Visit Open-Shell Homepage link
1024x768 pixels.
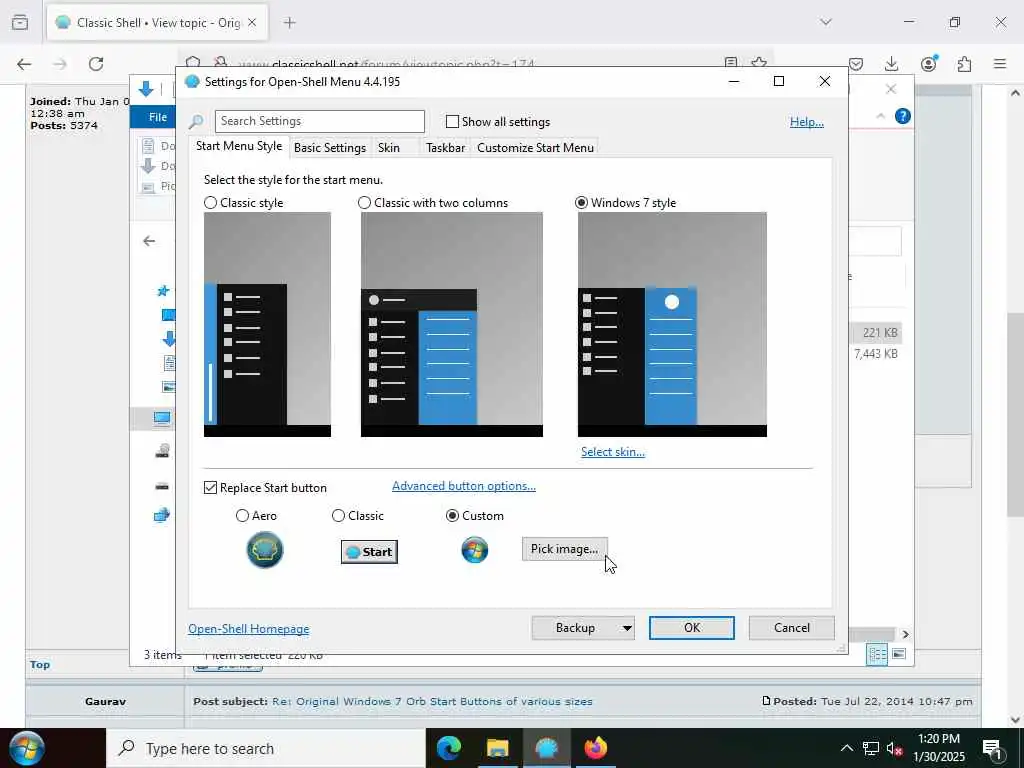pos(249,629)
